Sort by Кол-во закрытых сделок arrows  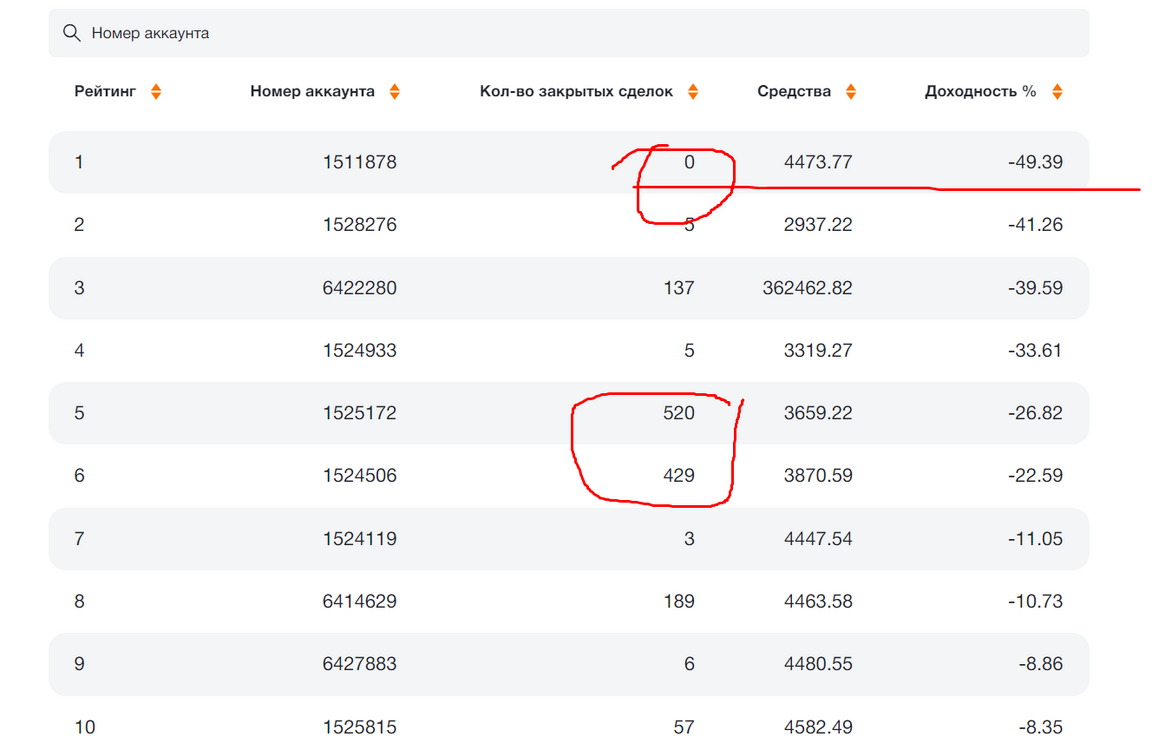(693, 91)
